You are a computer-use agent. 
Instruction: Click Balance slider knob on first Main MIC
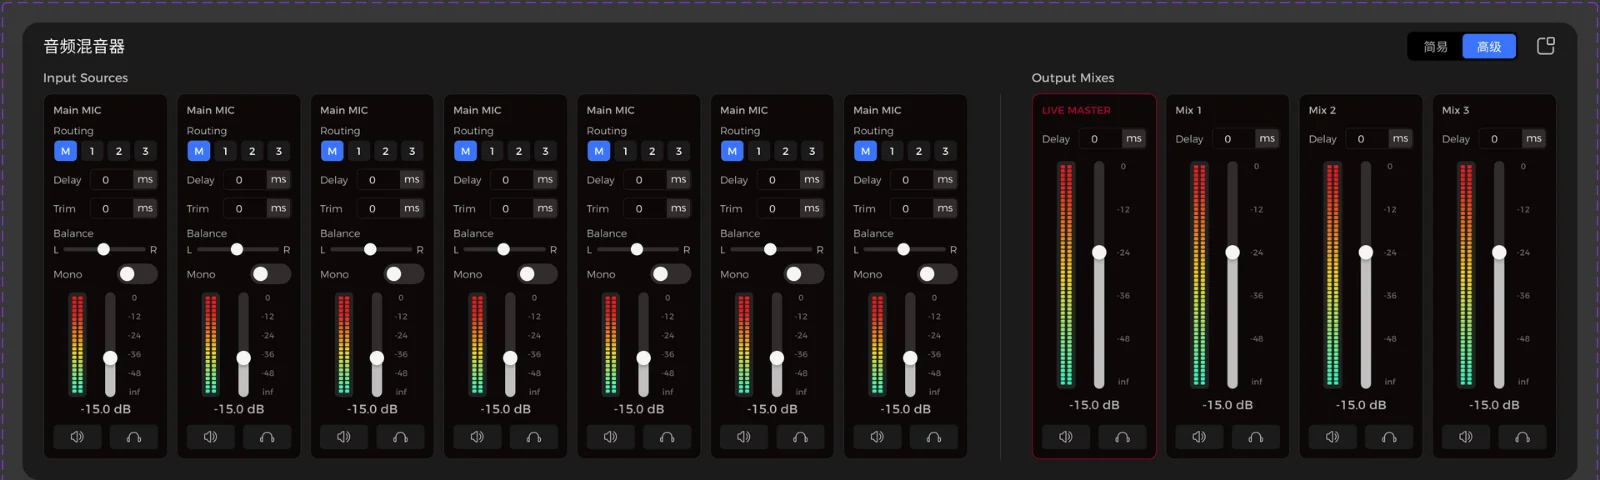[x=104, y=249]
